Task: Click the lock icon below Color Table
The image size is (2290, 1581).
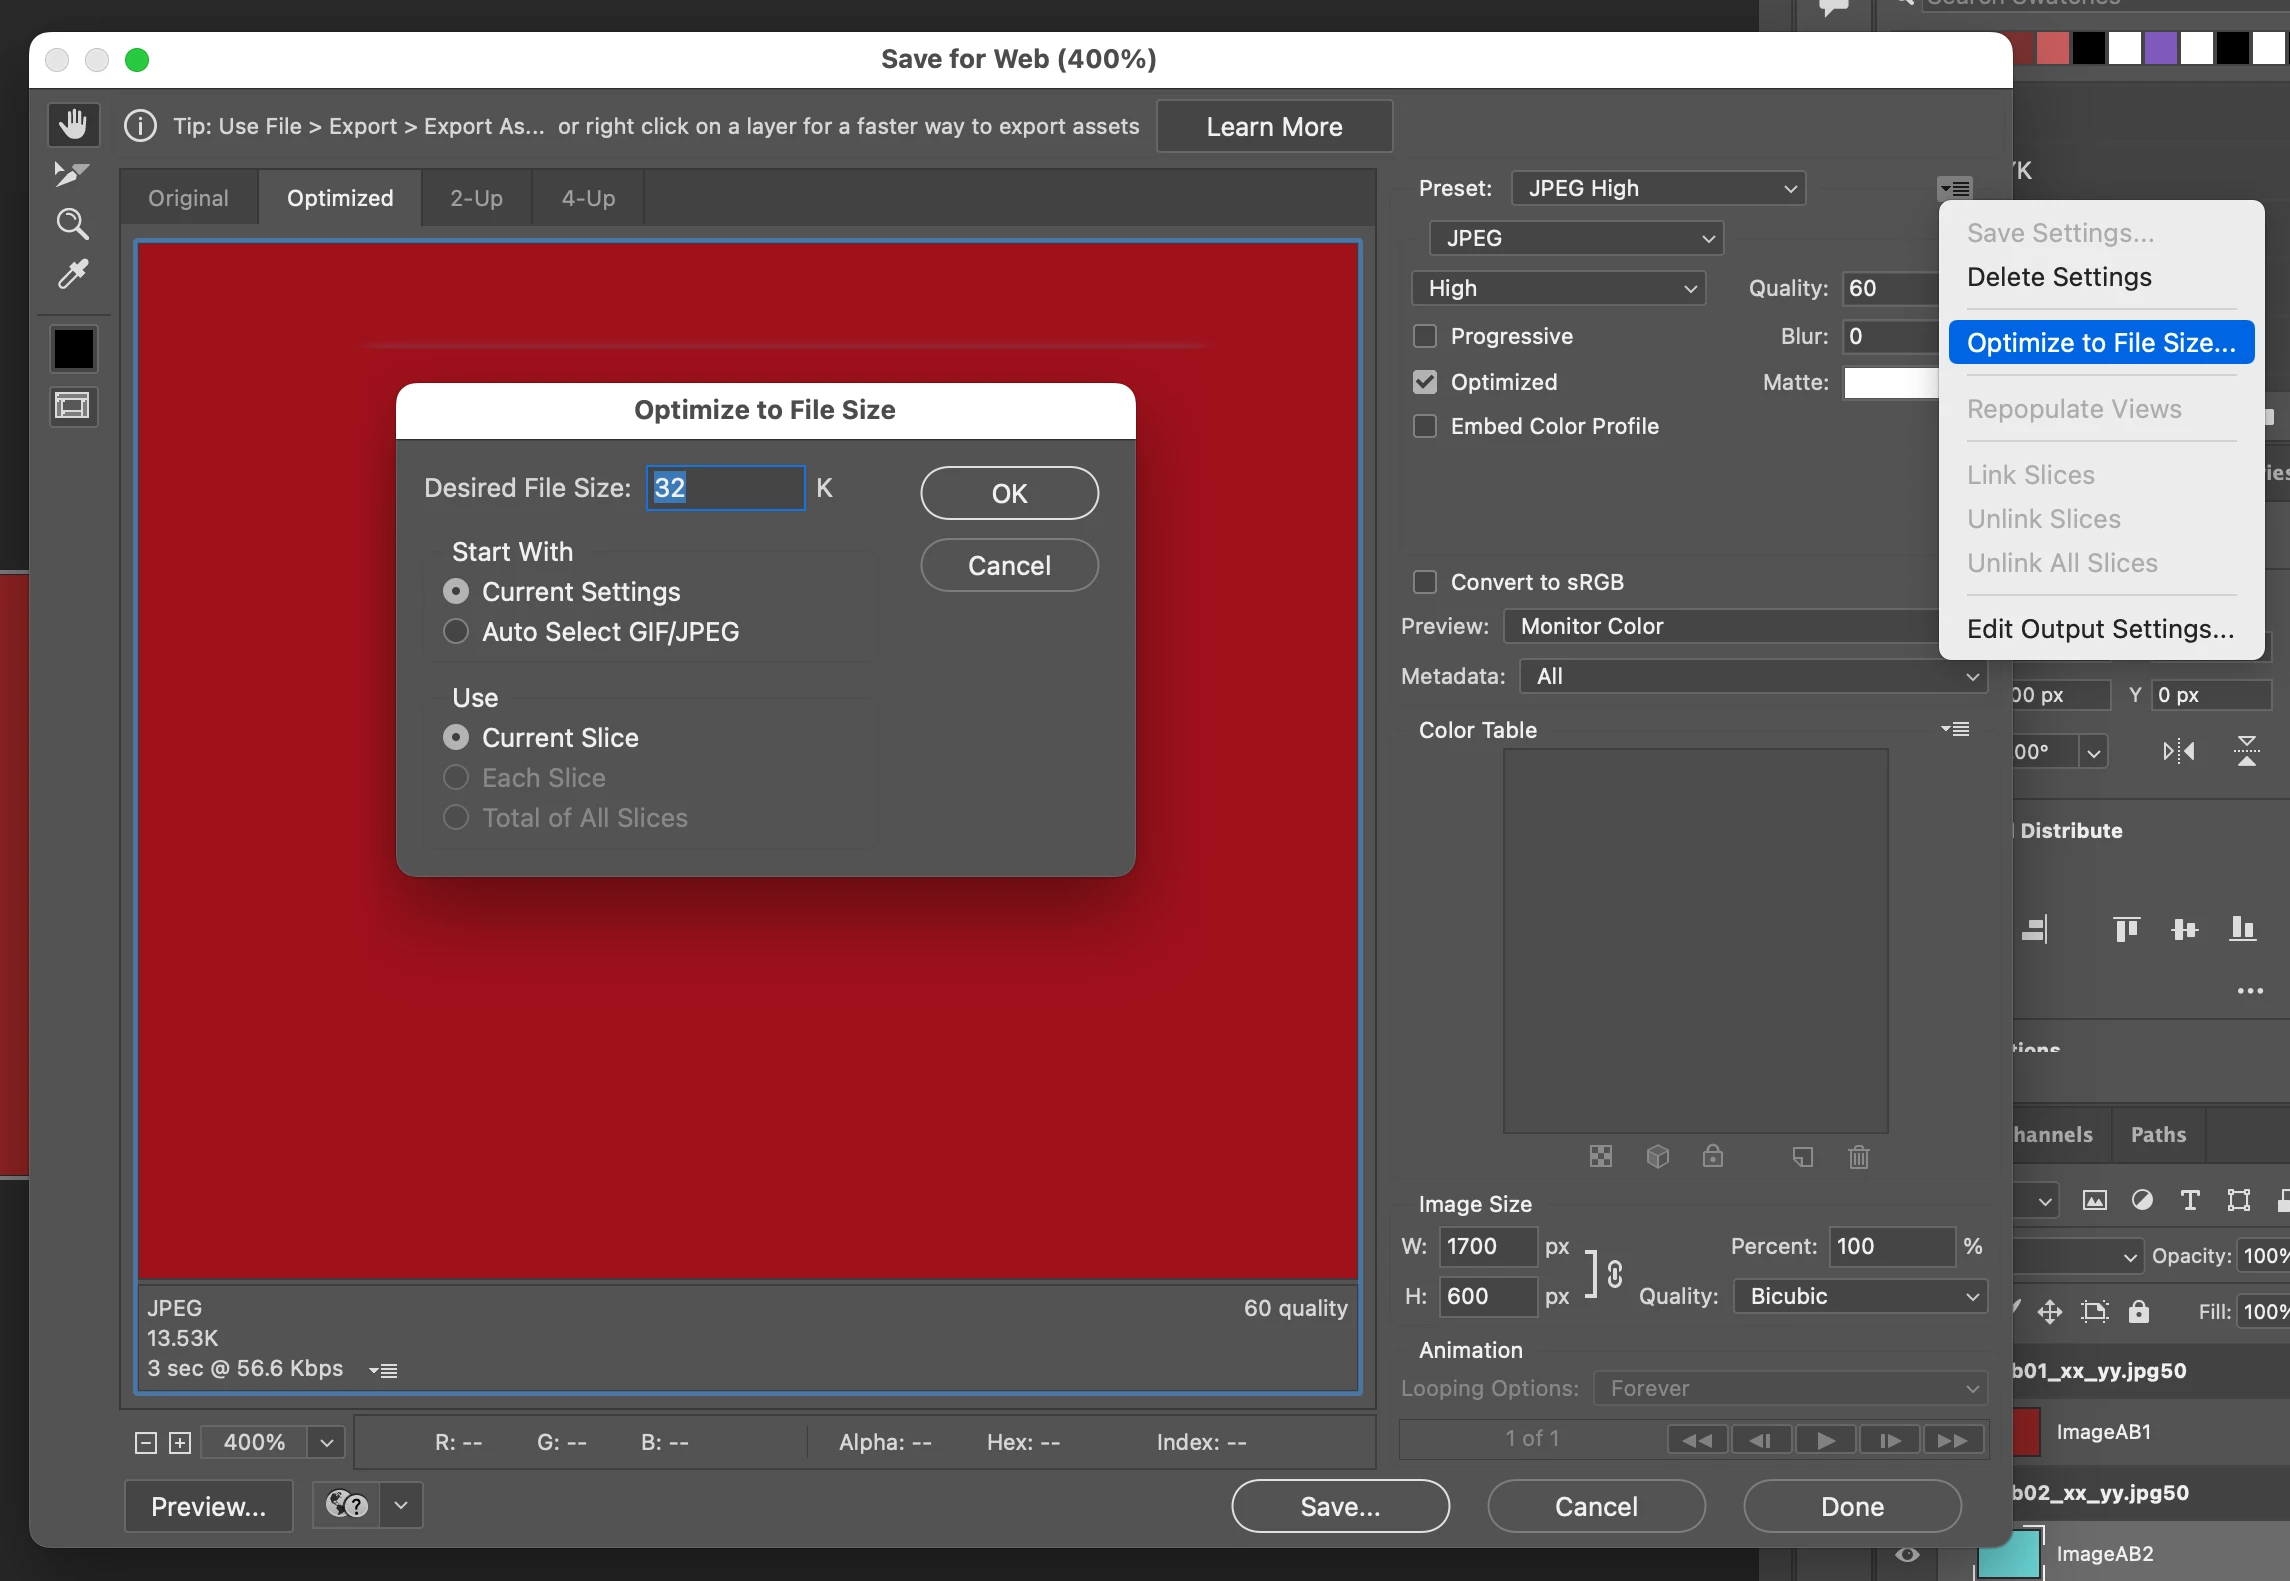Action: 1713,1157
